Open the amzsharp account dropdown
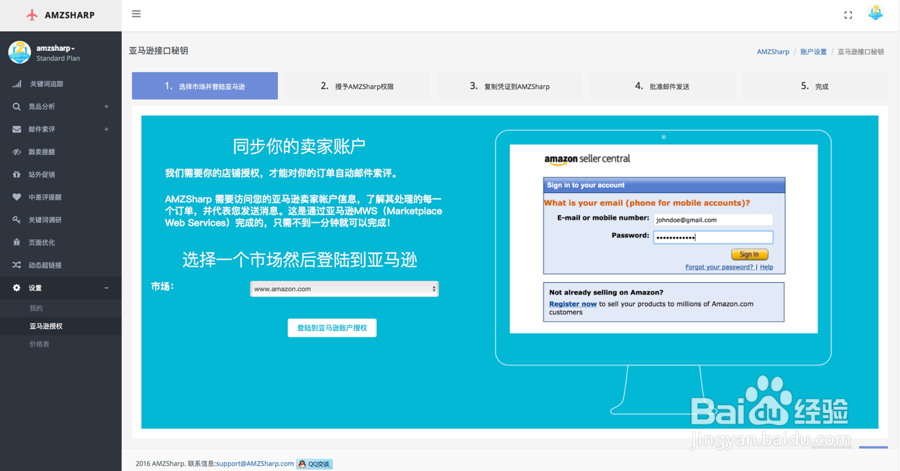Screen dimensions: 900x471 (56, 48)
